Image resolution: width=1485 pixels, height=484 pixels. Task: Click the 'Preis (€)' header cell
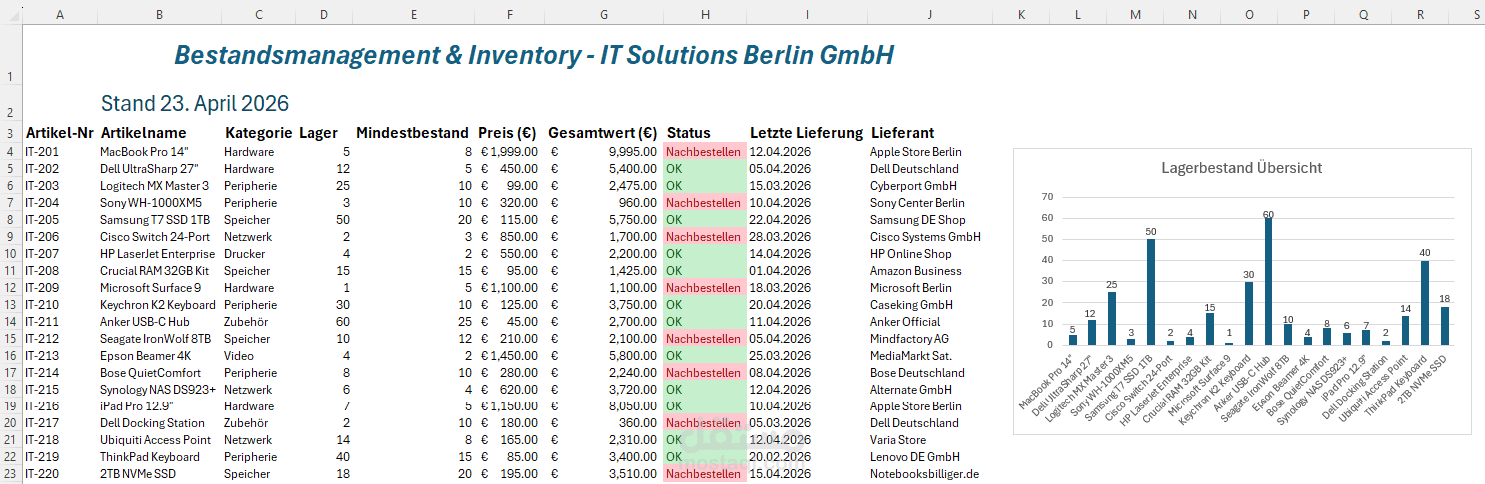(x=507, y=133)
